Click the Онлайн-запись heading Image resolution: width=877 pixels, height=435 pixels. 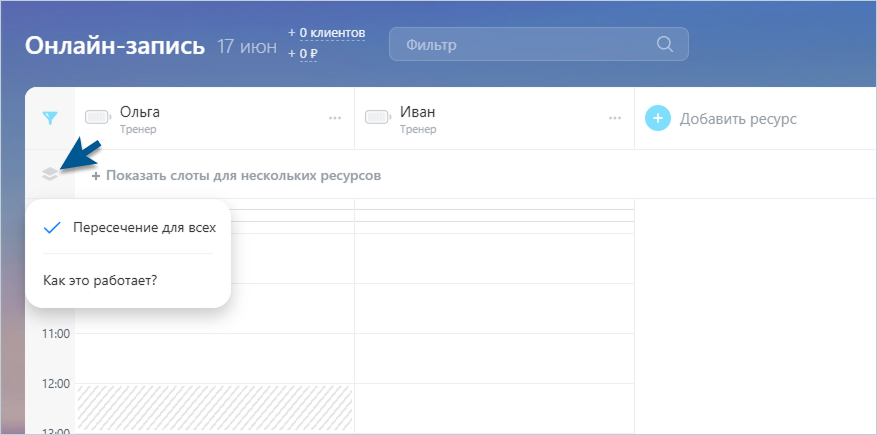pos(115,46)
